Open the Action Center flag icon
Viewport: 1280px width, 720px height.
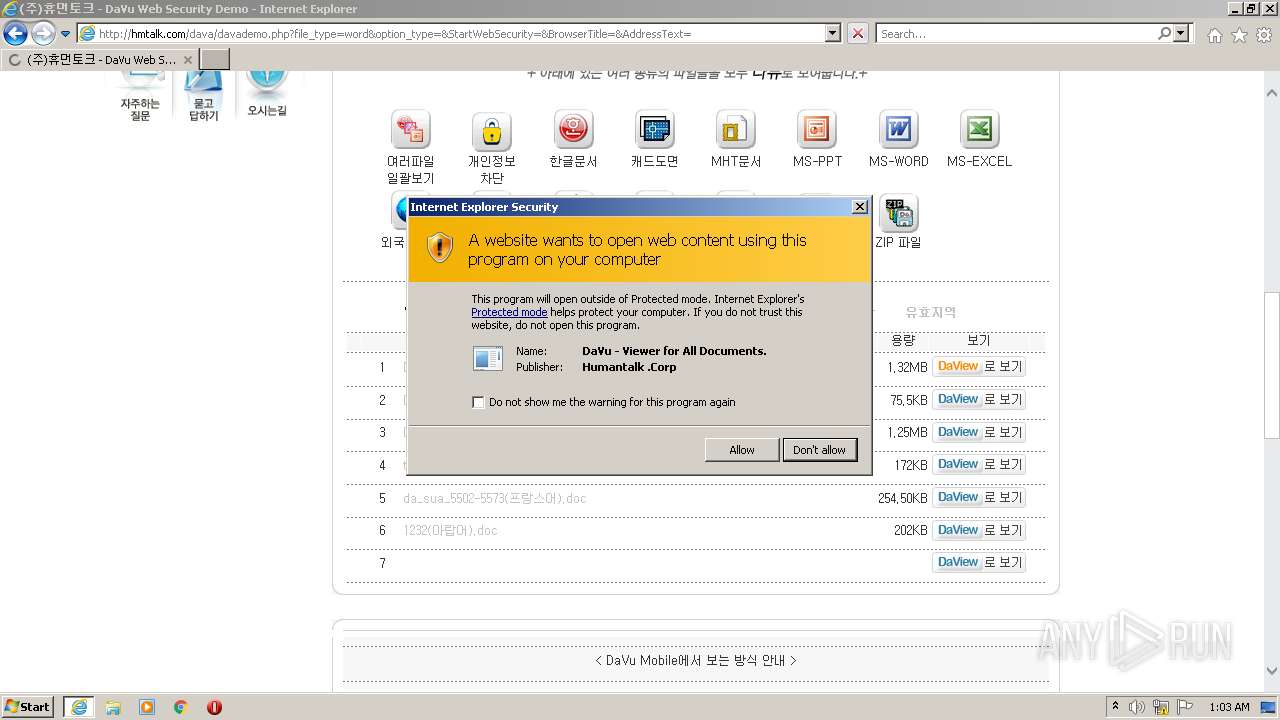[x=1185, y=707]
